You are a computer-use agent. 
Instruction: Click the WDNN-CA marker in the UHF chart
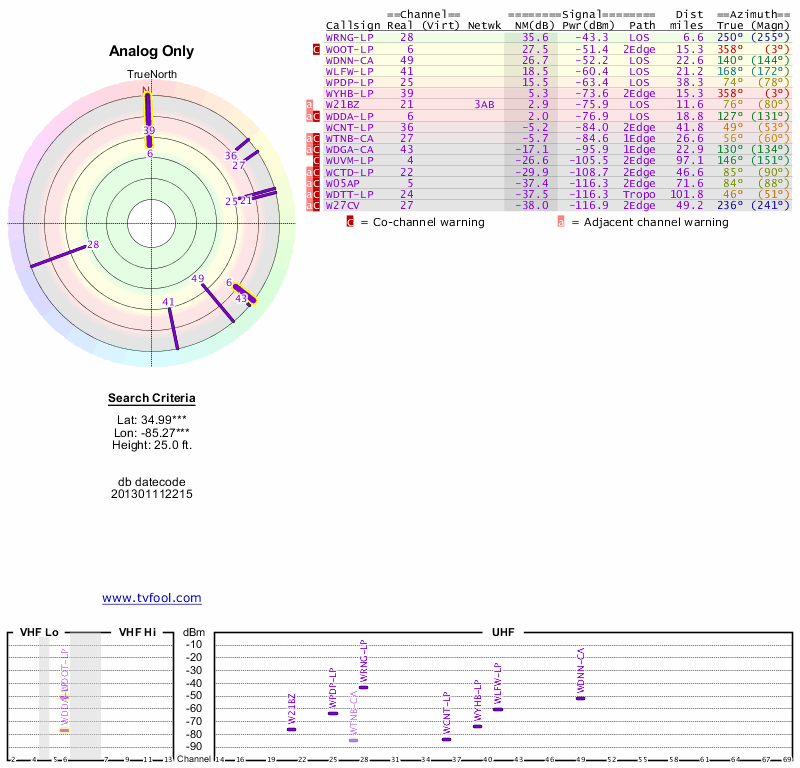580,698
